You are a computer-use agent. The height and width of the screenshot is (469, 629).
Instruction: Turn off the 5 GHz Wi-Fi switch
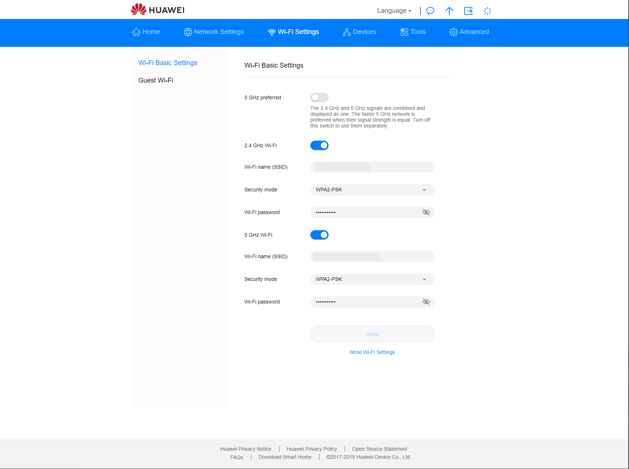pyautogui.click(x=319, y=235)
